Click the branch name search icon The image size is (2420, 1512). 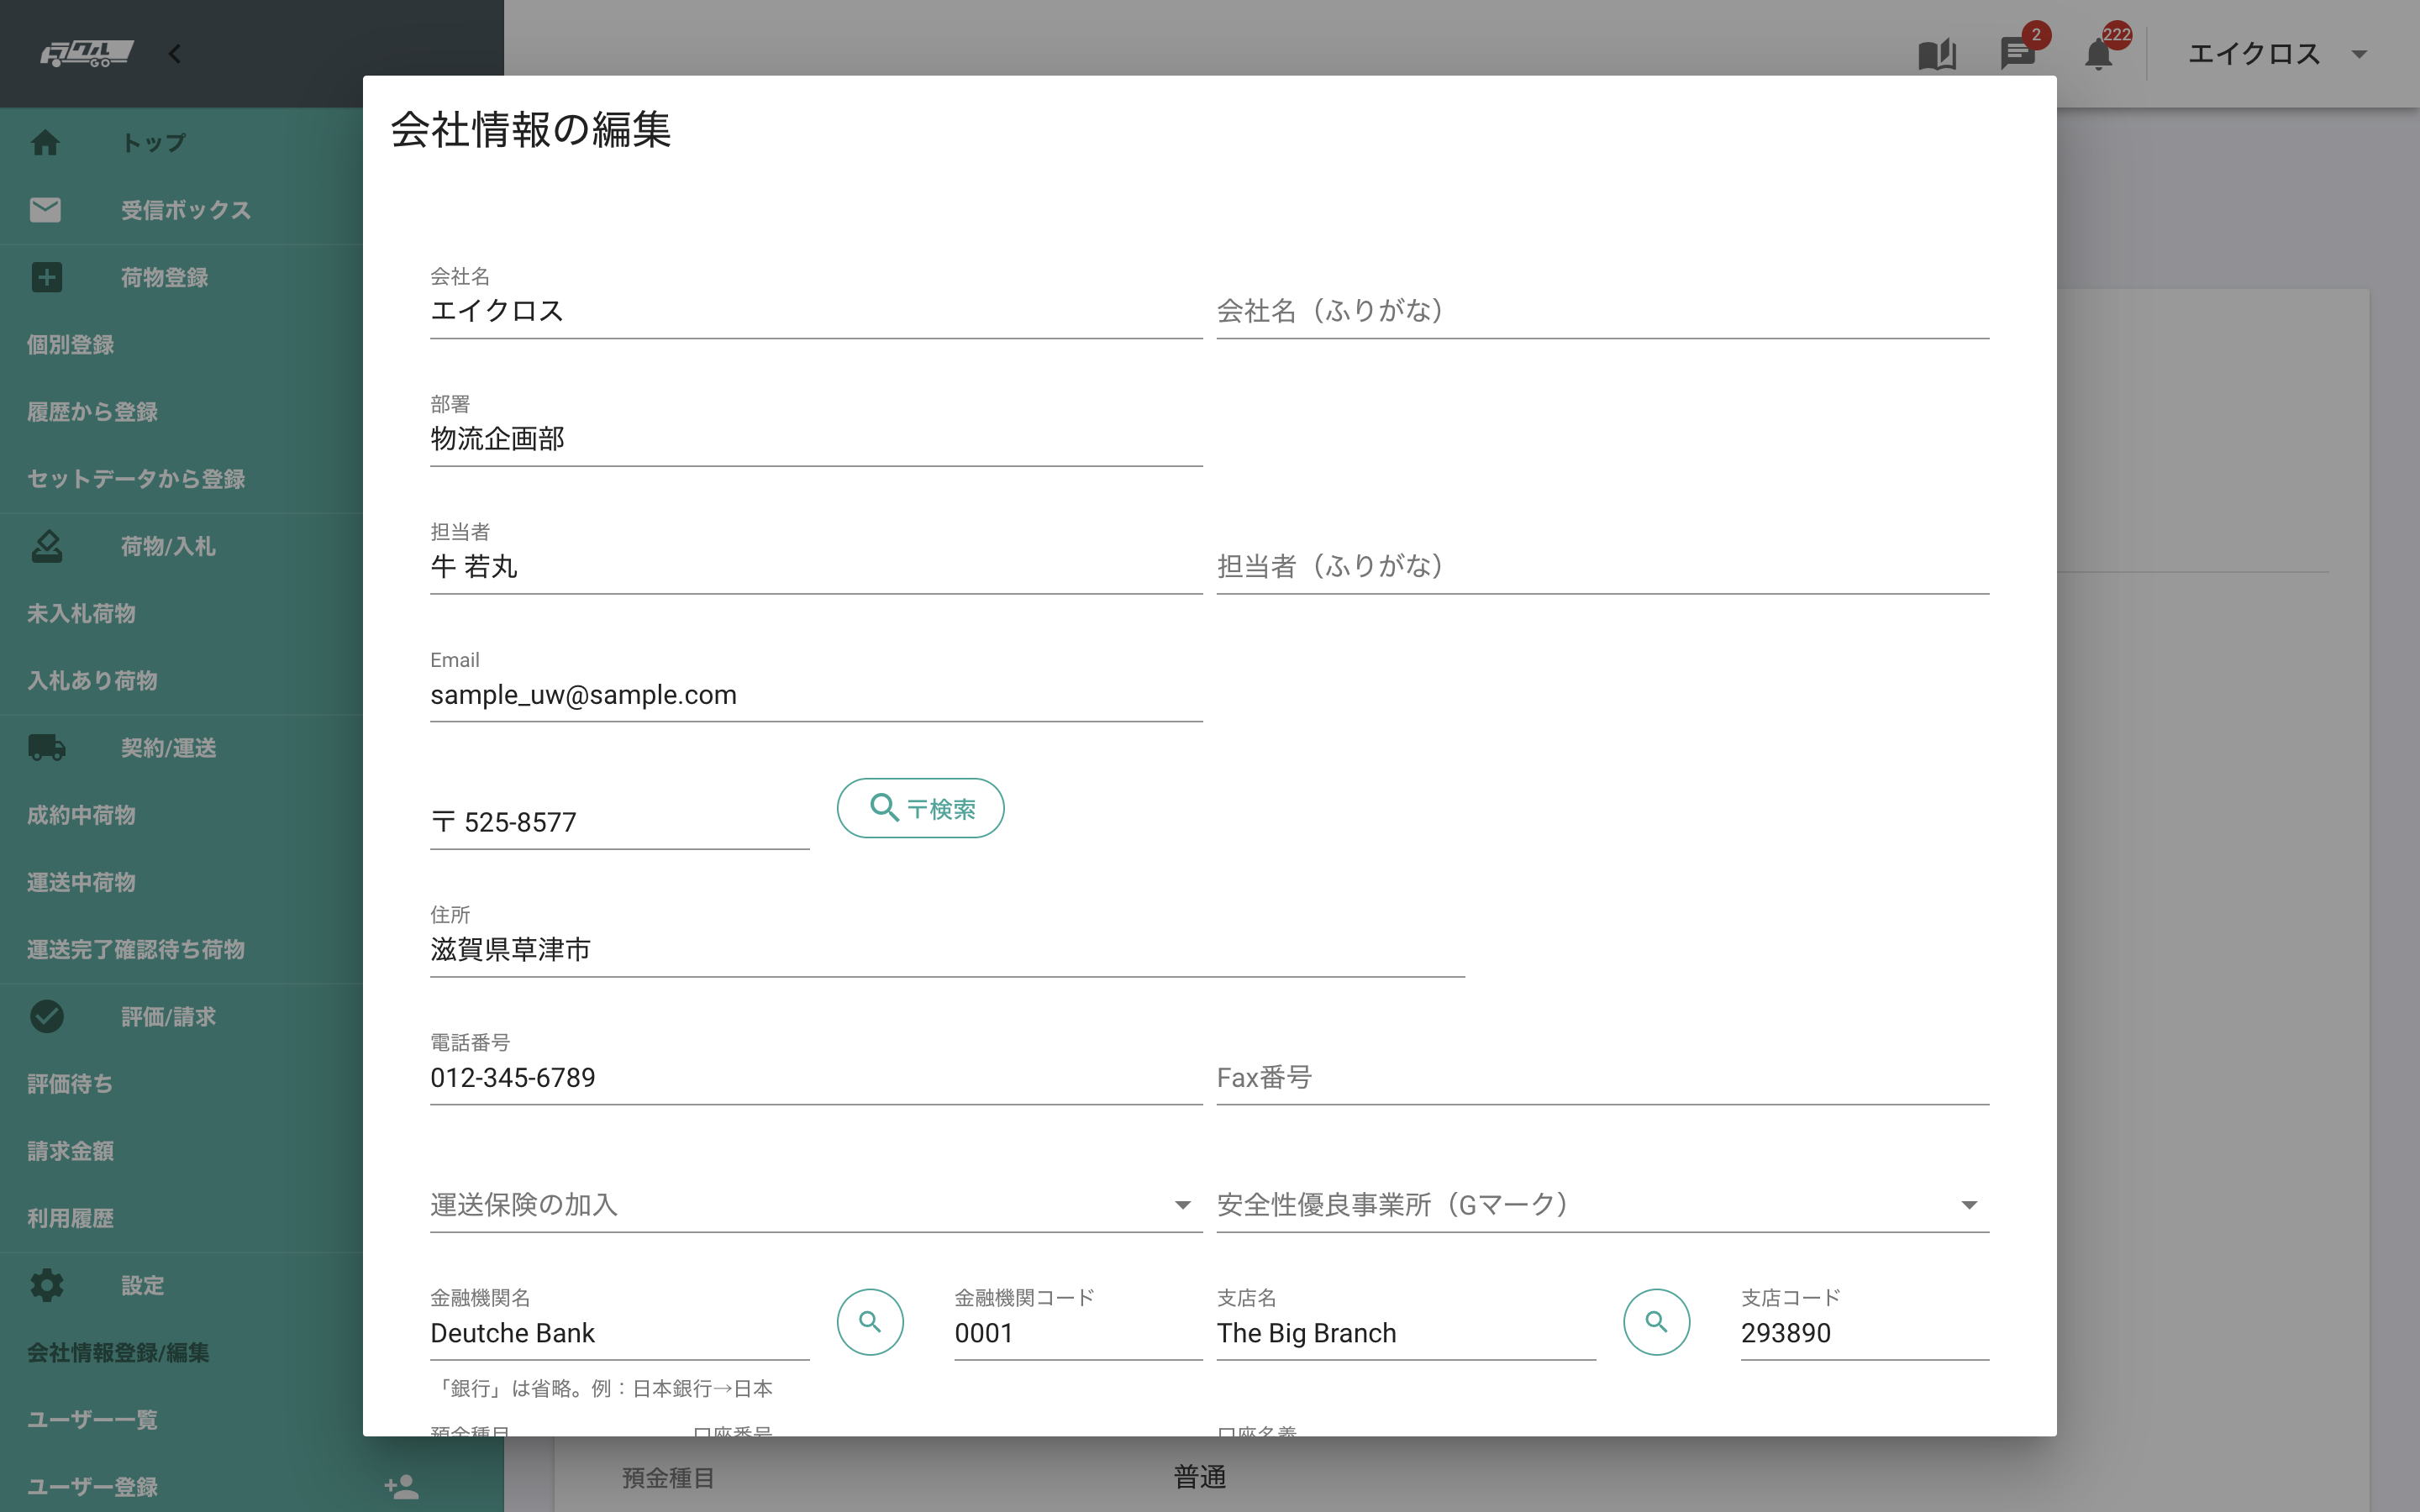[1657, 1322]
